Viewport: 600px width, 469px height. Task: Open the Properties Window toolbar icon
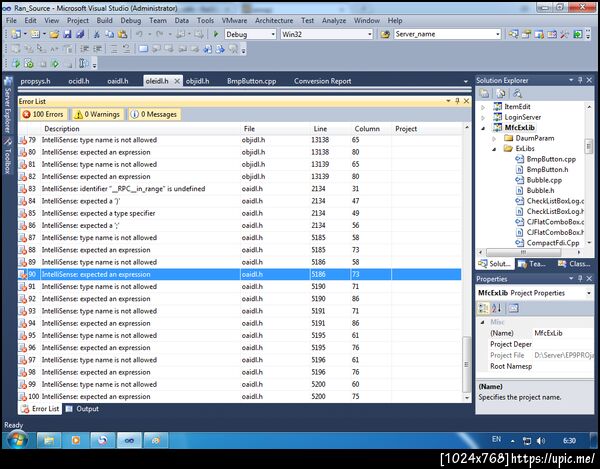[526, 34]
